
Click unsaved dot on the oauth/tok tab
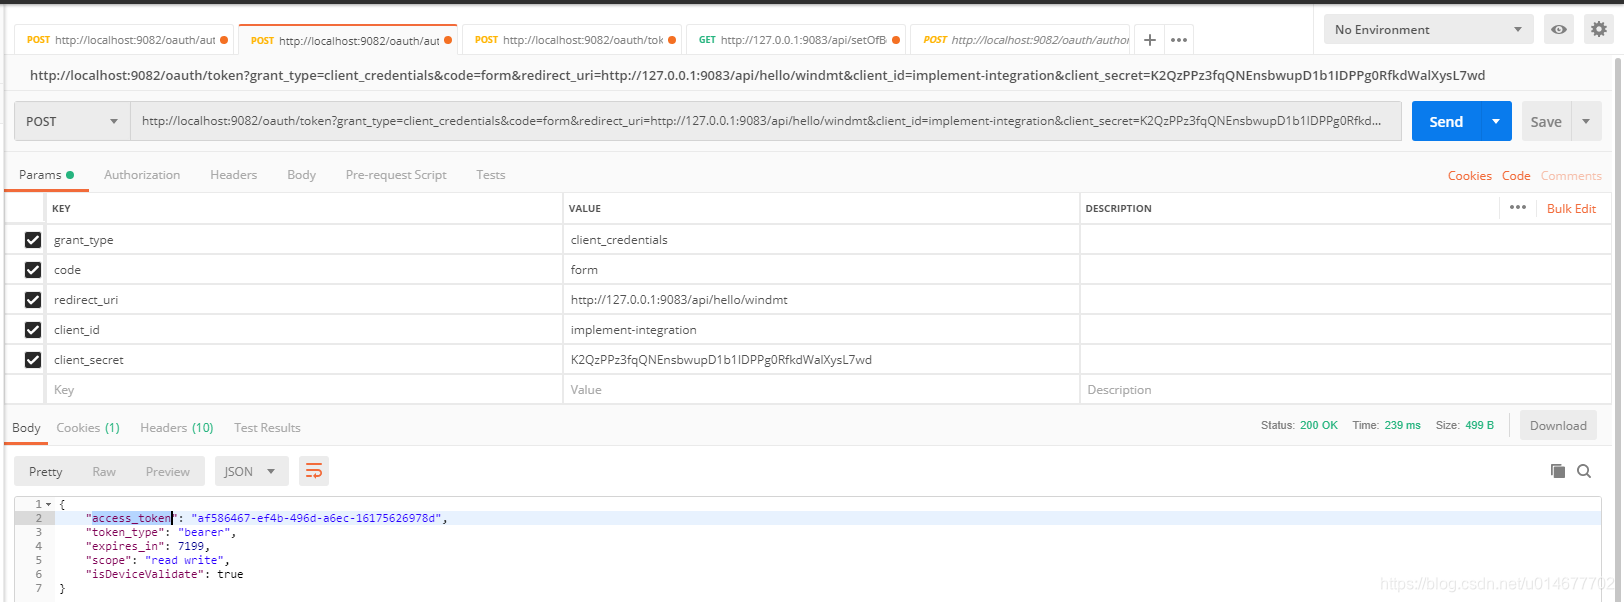[672, 40]
